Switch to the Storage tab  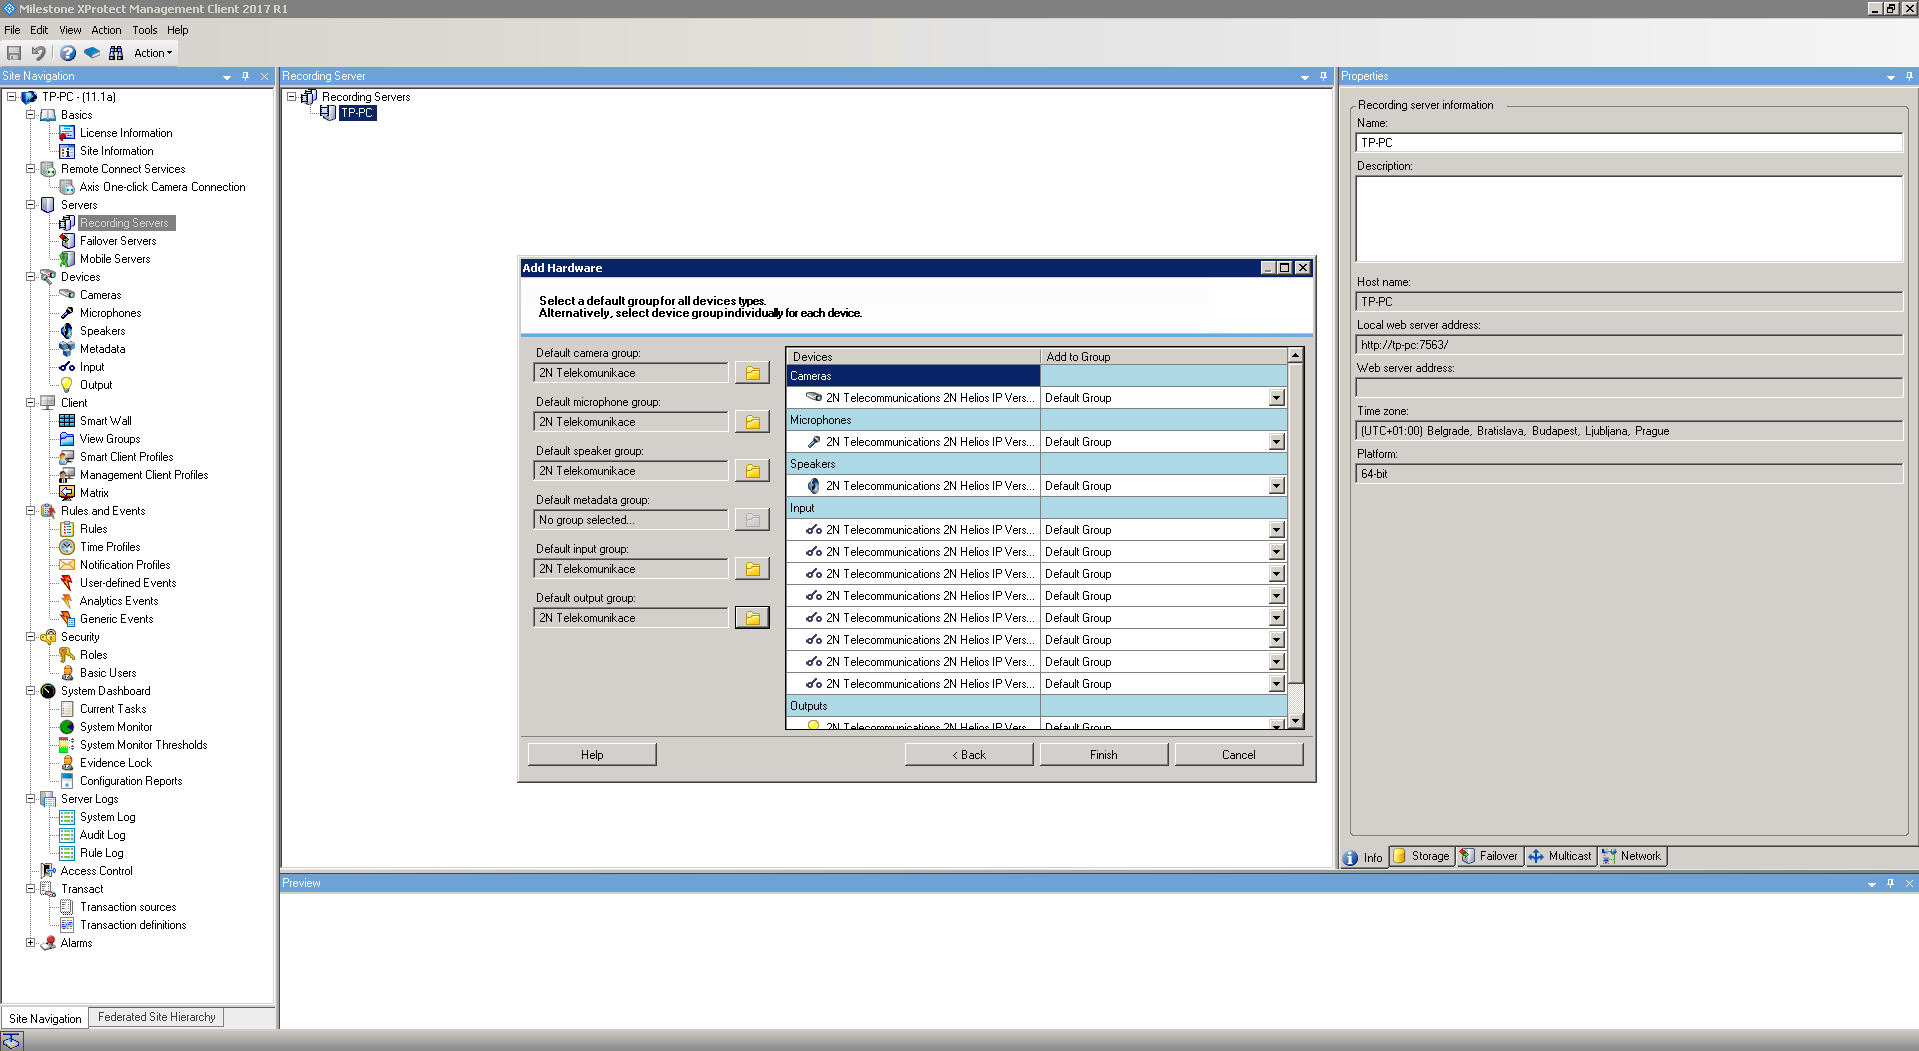coord(1421,856)
